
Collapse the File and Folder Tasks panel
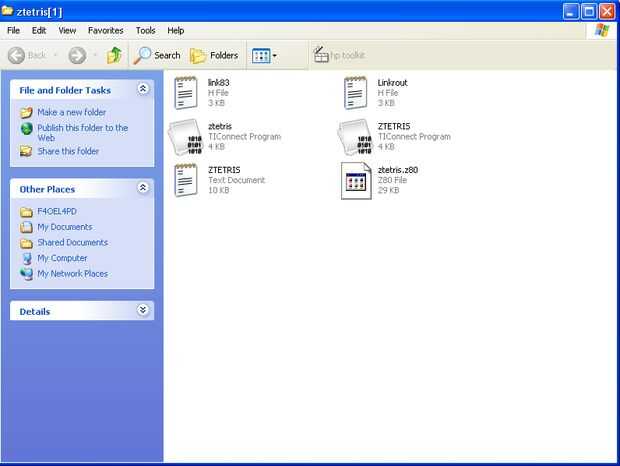143,89
